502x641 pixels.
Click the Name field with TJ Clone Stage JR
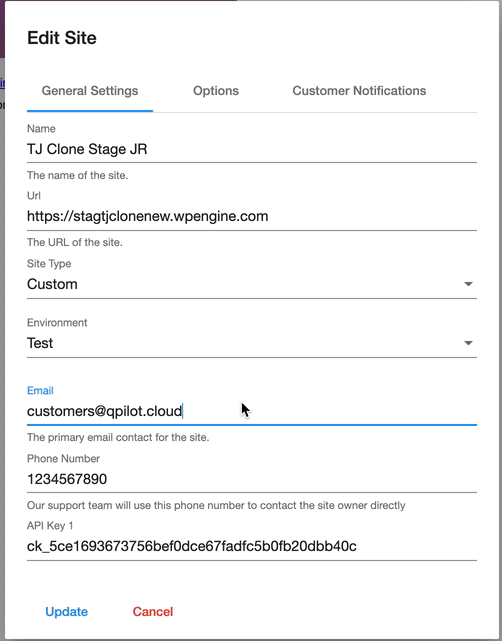click(252, 149)
